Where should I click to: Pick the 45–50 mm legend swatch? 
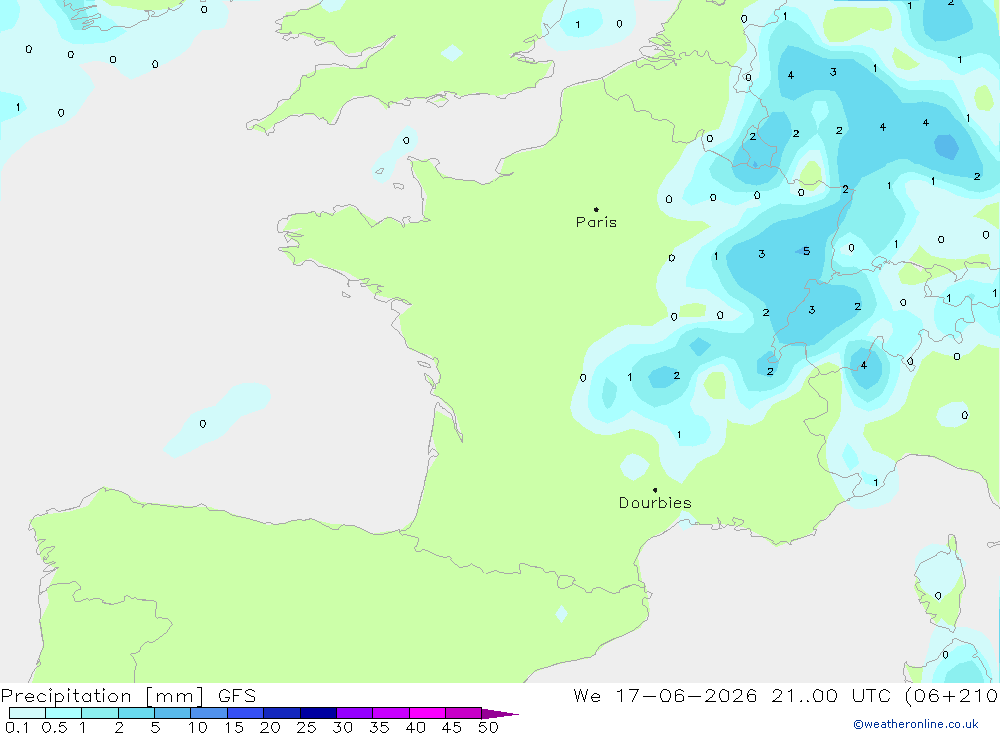point(463,713)
